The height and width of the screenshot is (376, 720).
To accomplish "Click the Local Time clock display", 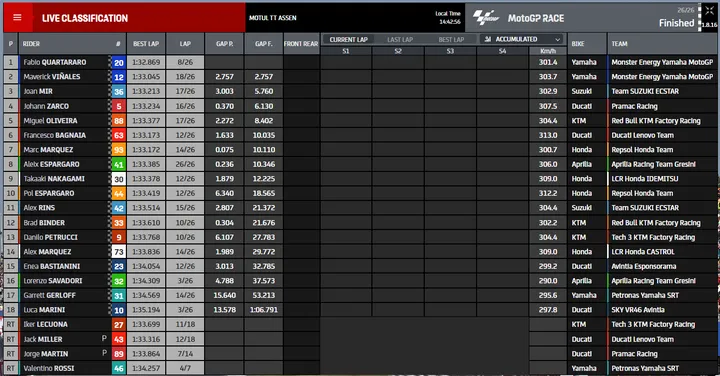I will [448, 17].
